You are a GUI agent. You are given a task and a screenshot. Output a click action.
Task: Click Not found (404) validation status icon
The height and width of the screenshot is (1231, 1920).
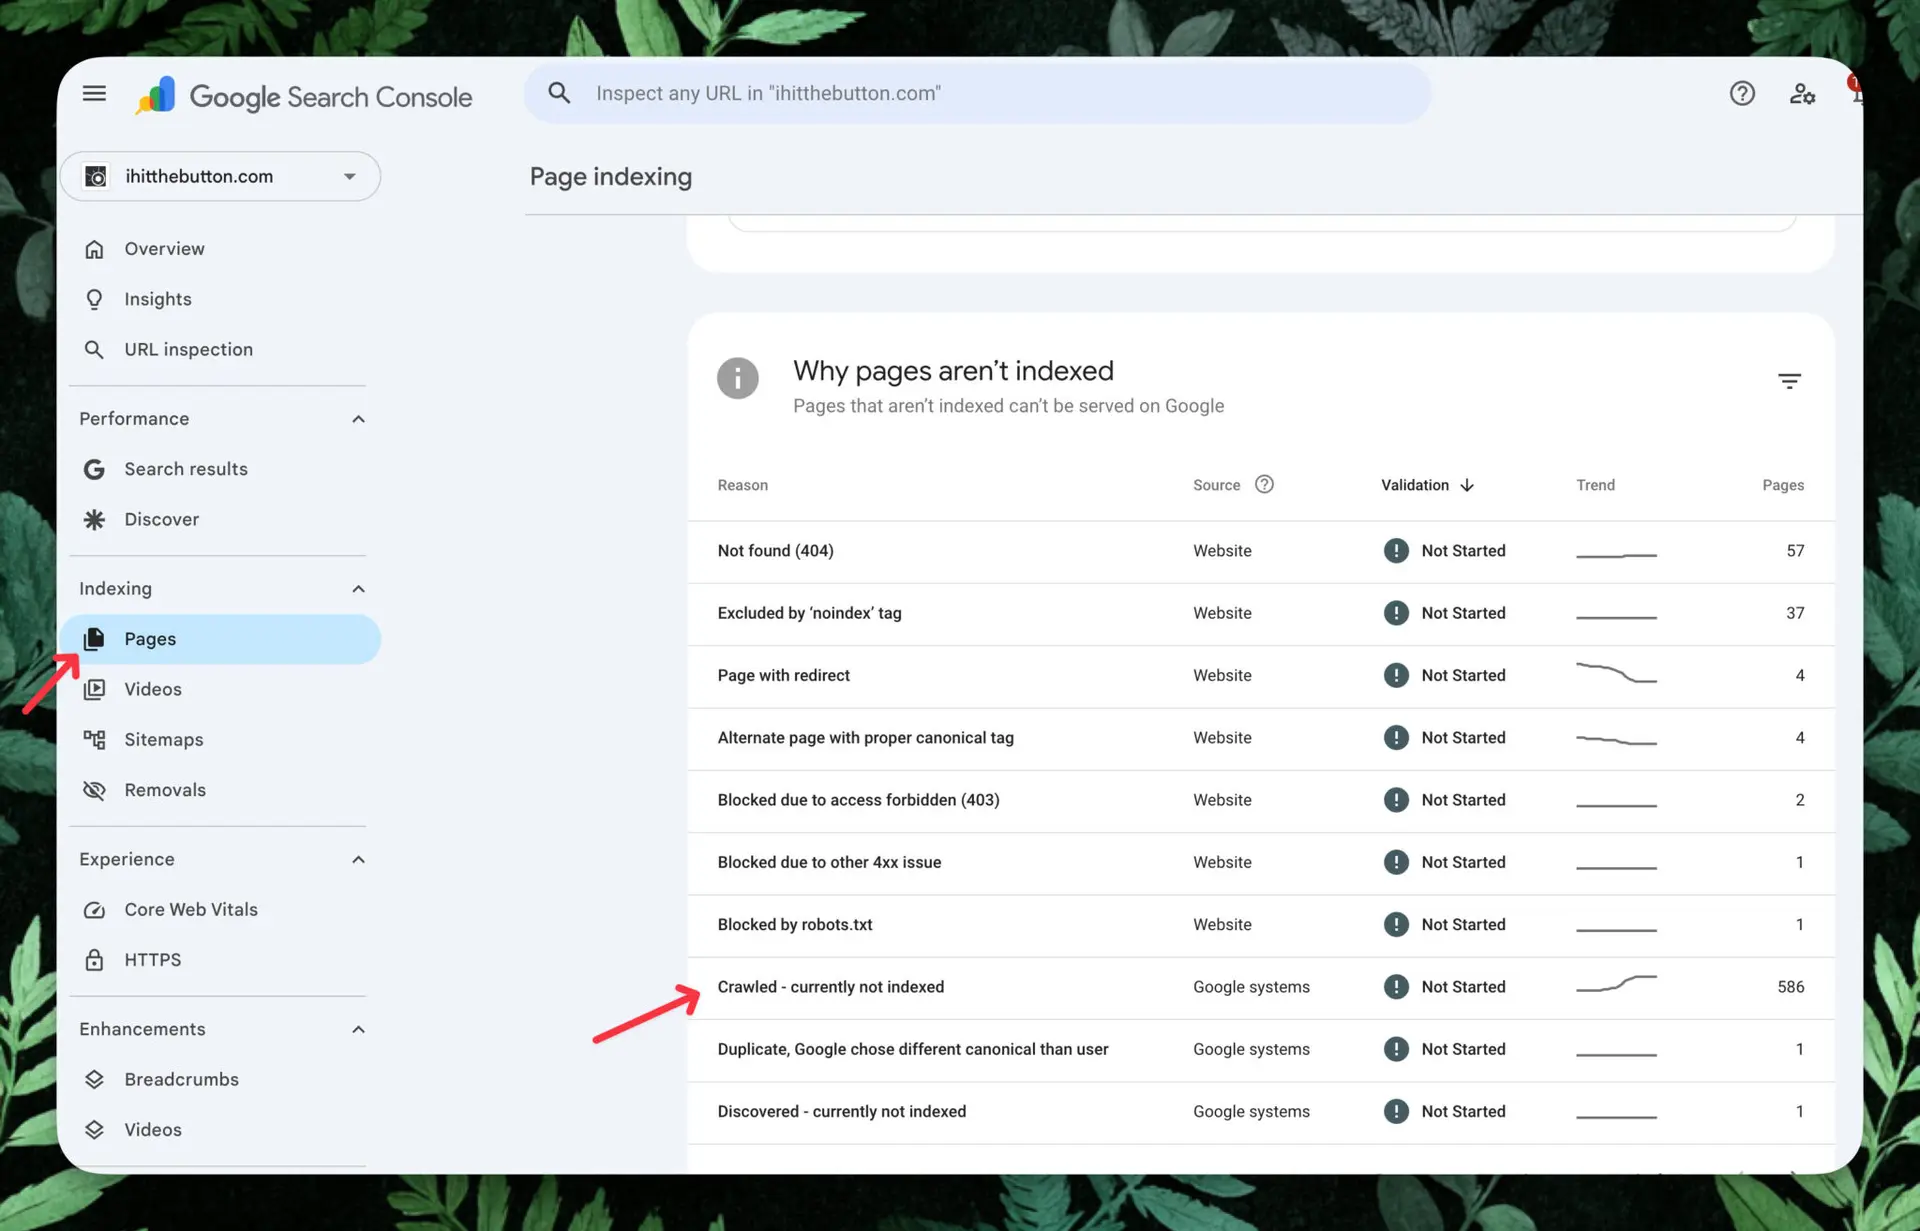tap(1396, 551)
